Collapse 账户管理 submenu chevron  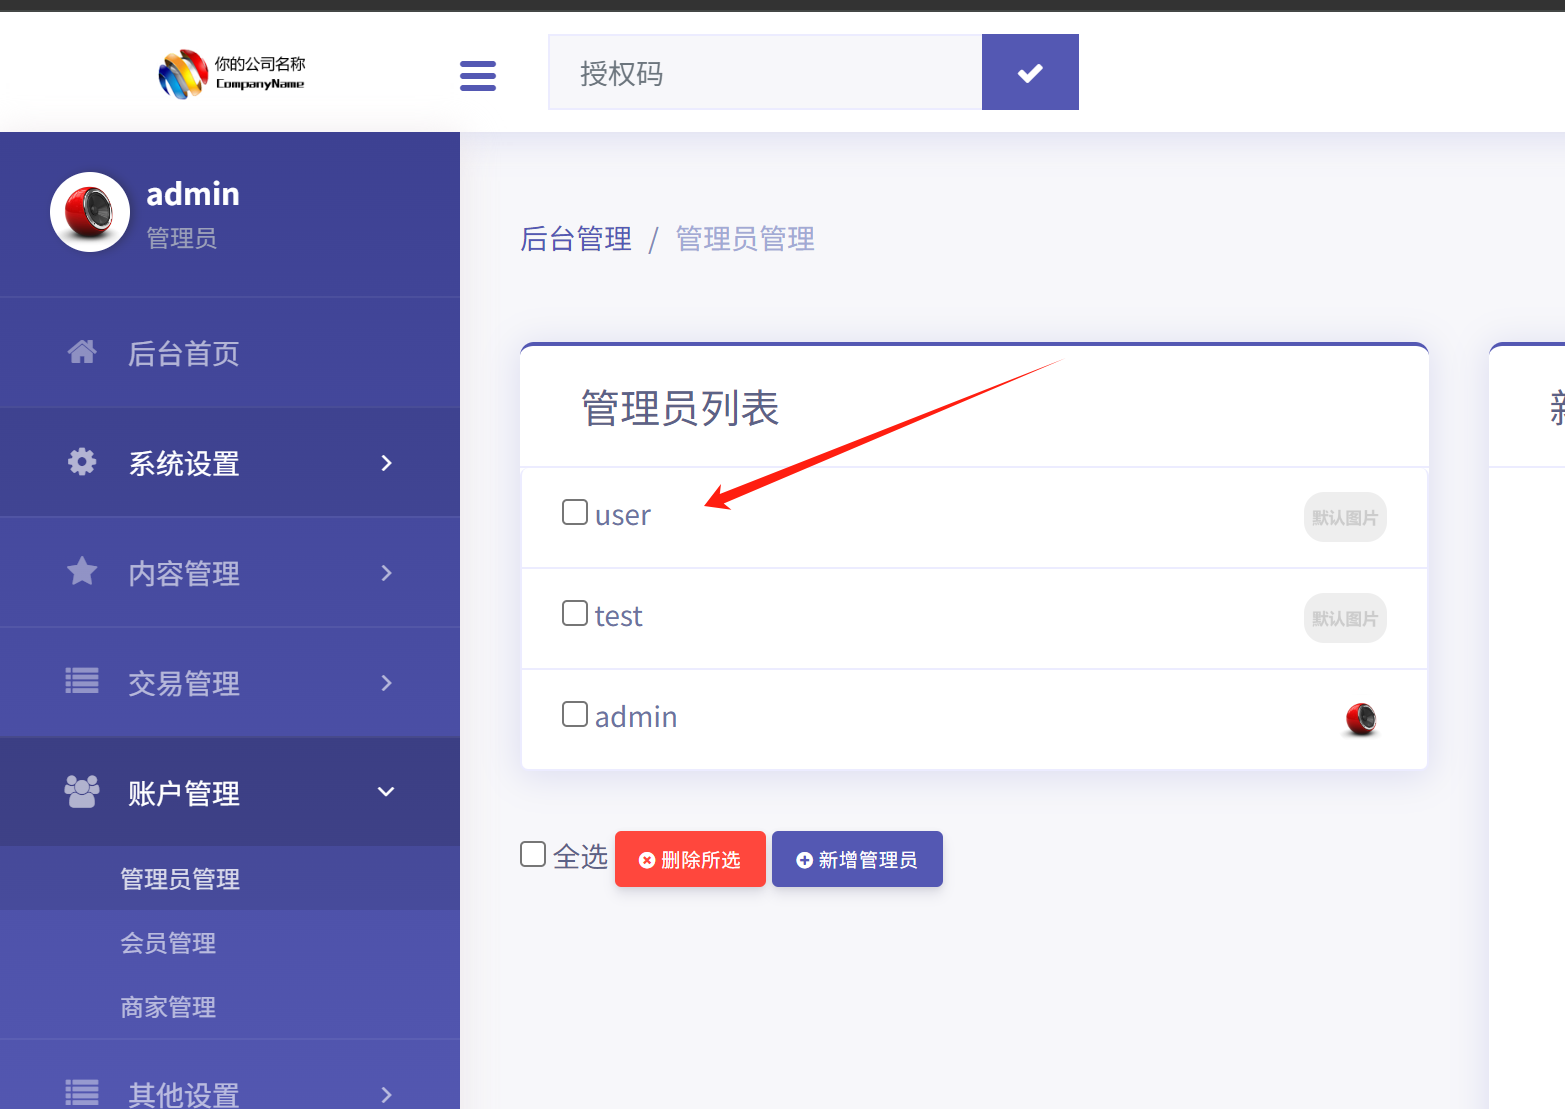tap(386, 792)
